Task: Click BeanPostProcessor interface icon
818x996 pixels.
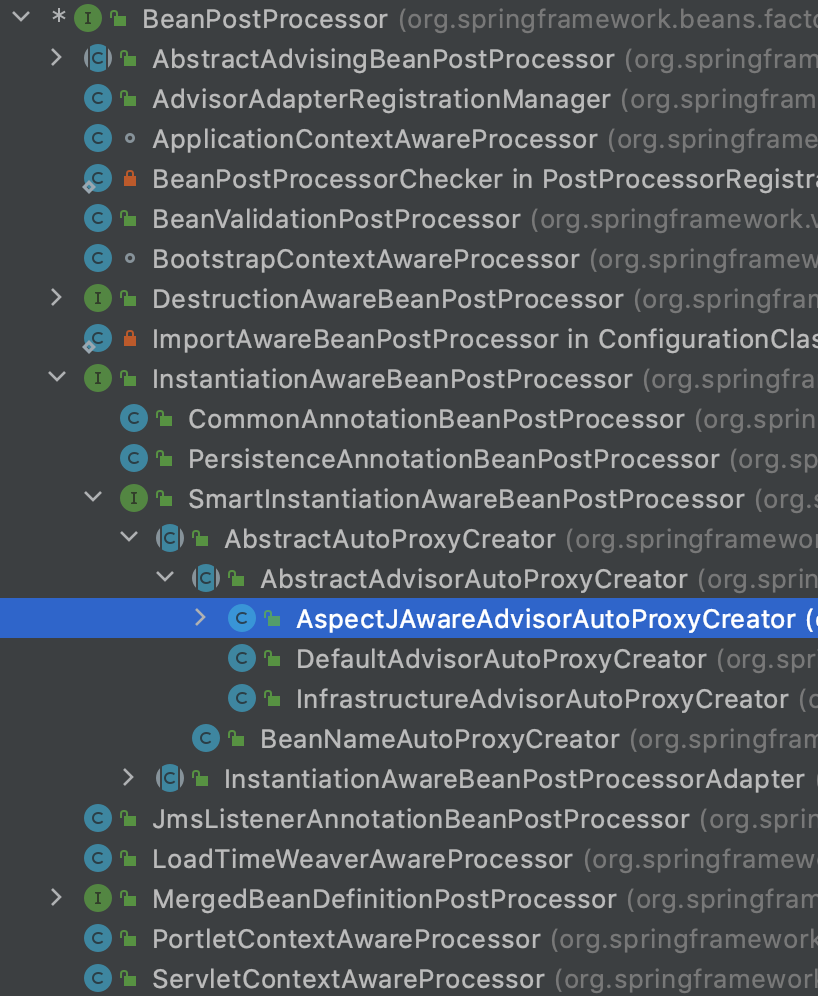Action: click(88, 18)
